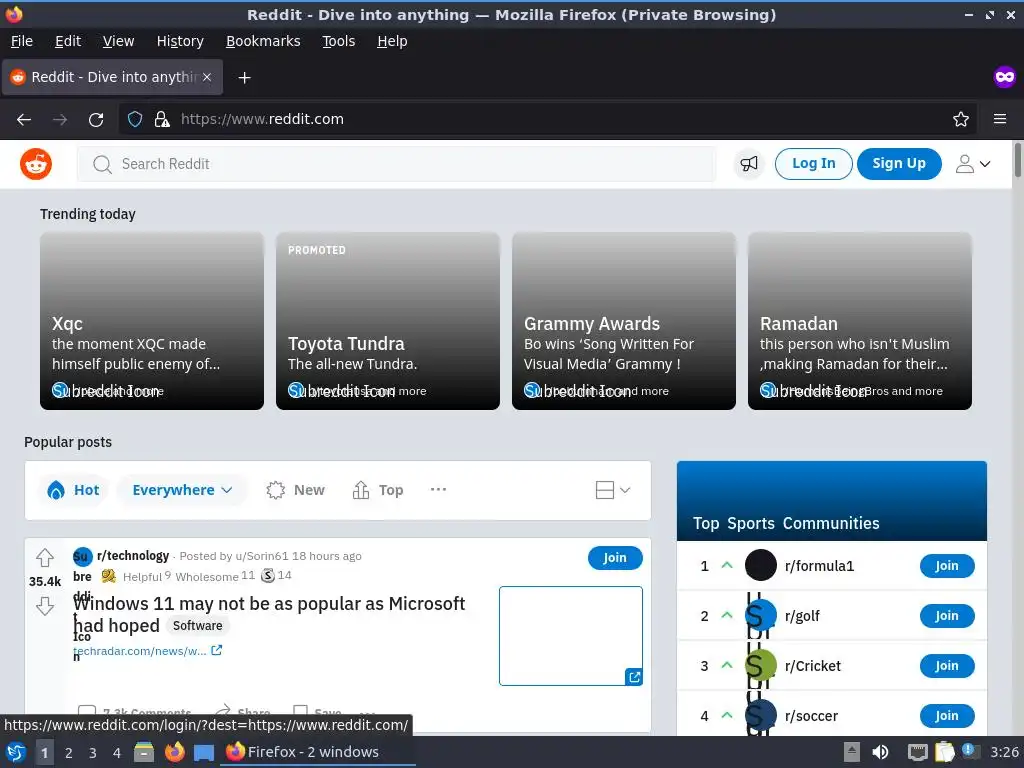The height and width of the screenshot is (768, 1024).
Task: Open r/soccer community
Action: pyautogui.click(x=812, y=716)
